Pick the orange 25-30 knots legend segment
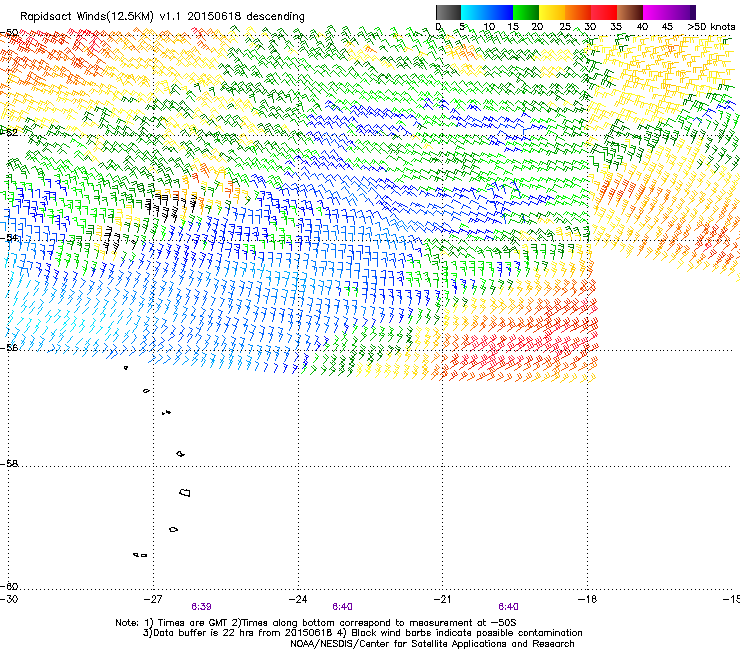Image resolution: width=740 pixels, height=650 pixels. pos(578,12)
